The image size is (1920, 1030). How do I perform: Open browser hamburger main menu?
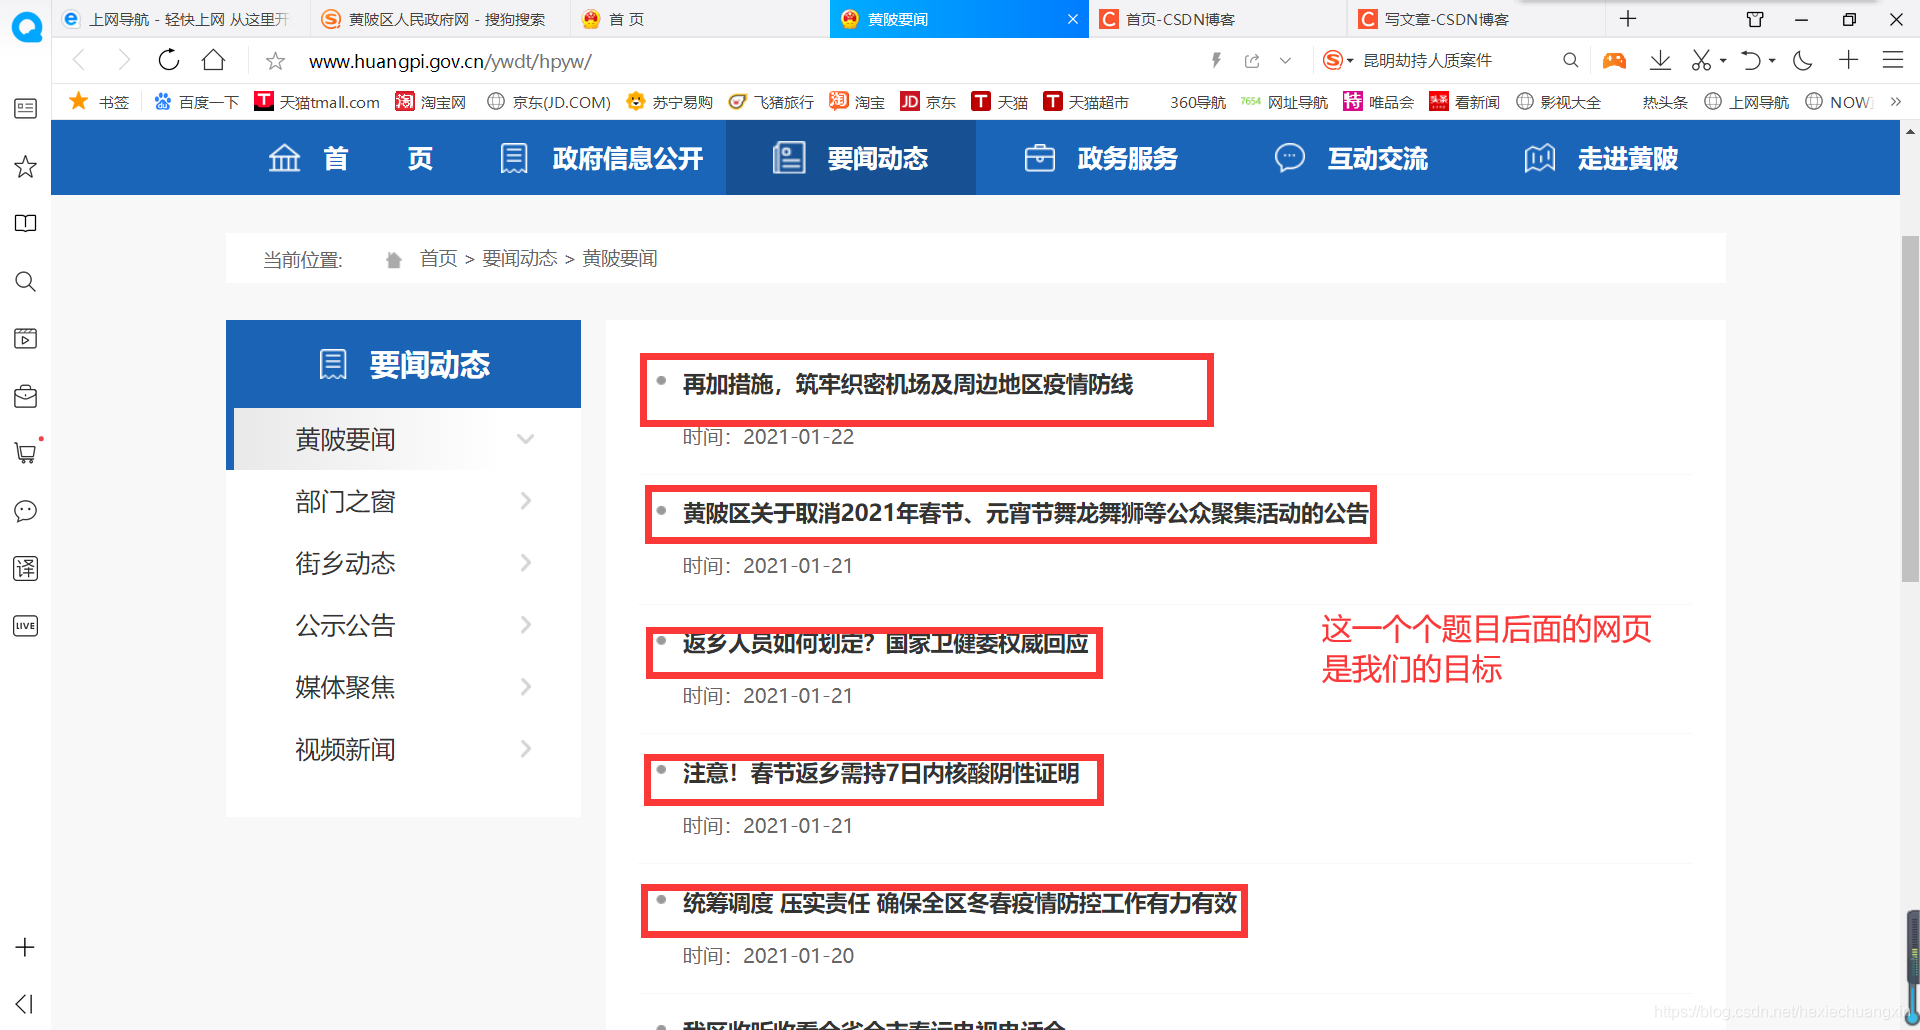point(1893,60)
